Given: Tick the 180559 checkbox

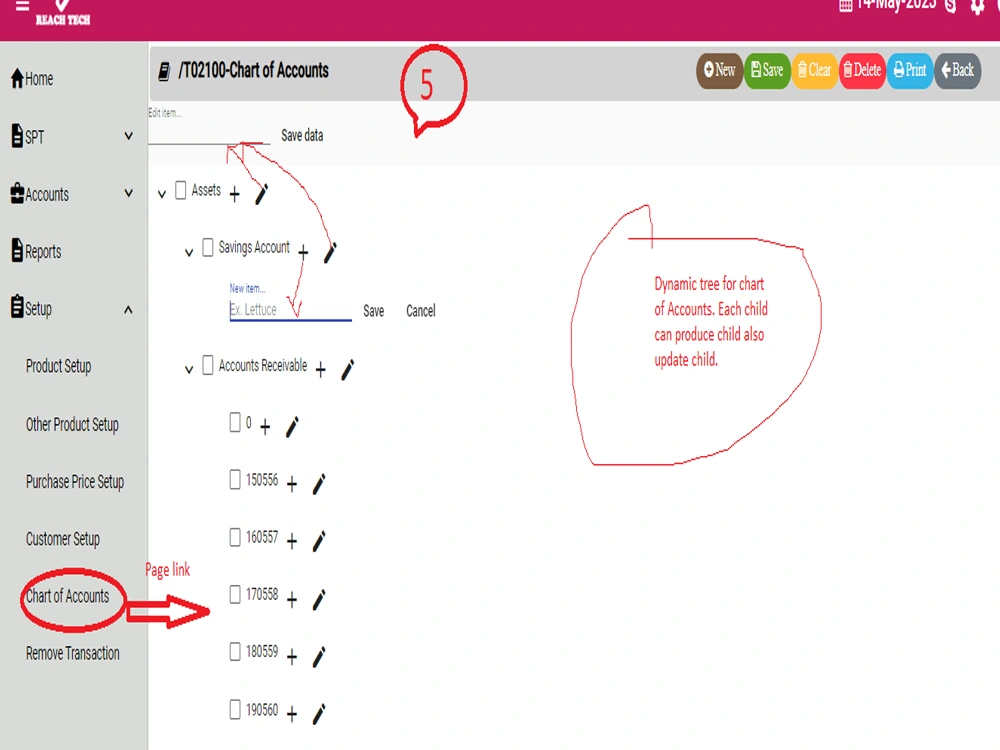Looking at the screenshot, I should coord(235,652).
